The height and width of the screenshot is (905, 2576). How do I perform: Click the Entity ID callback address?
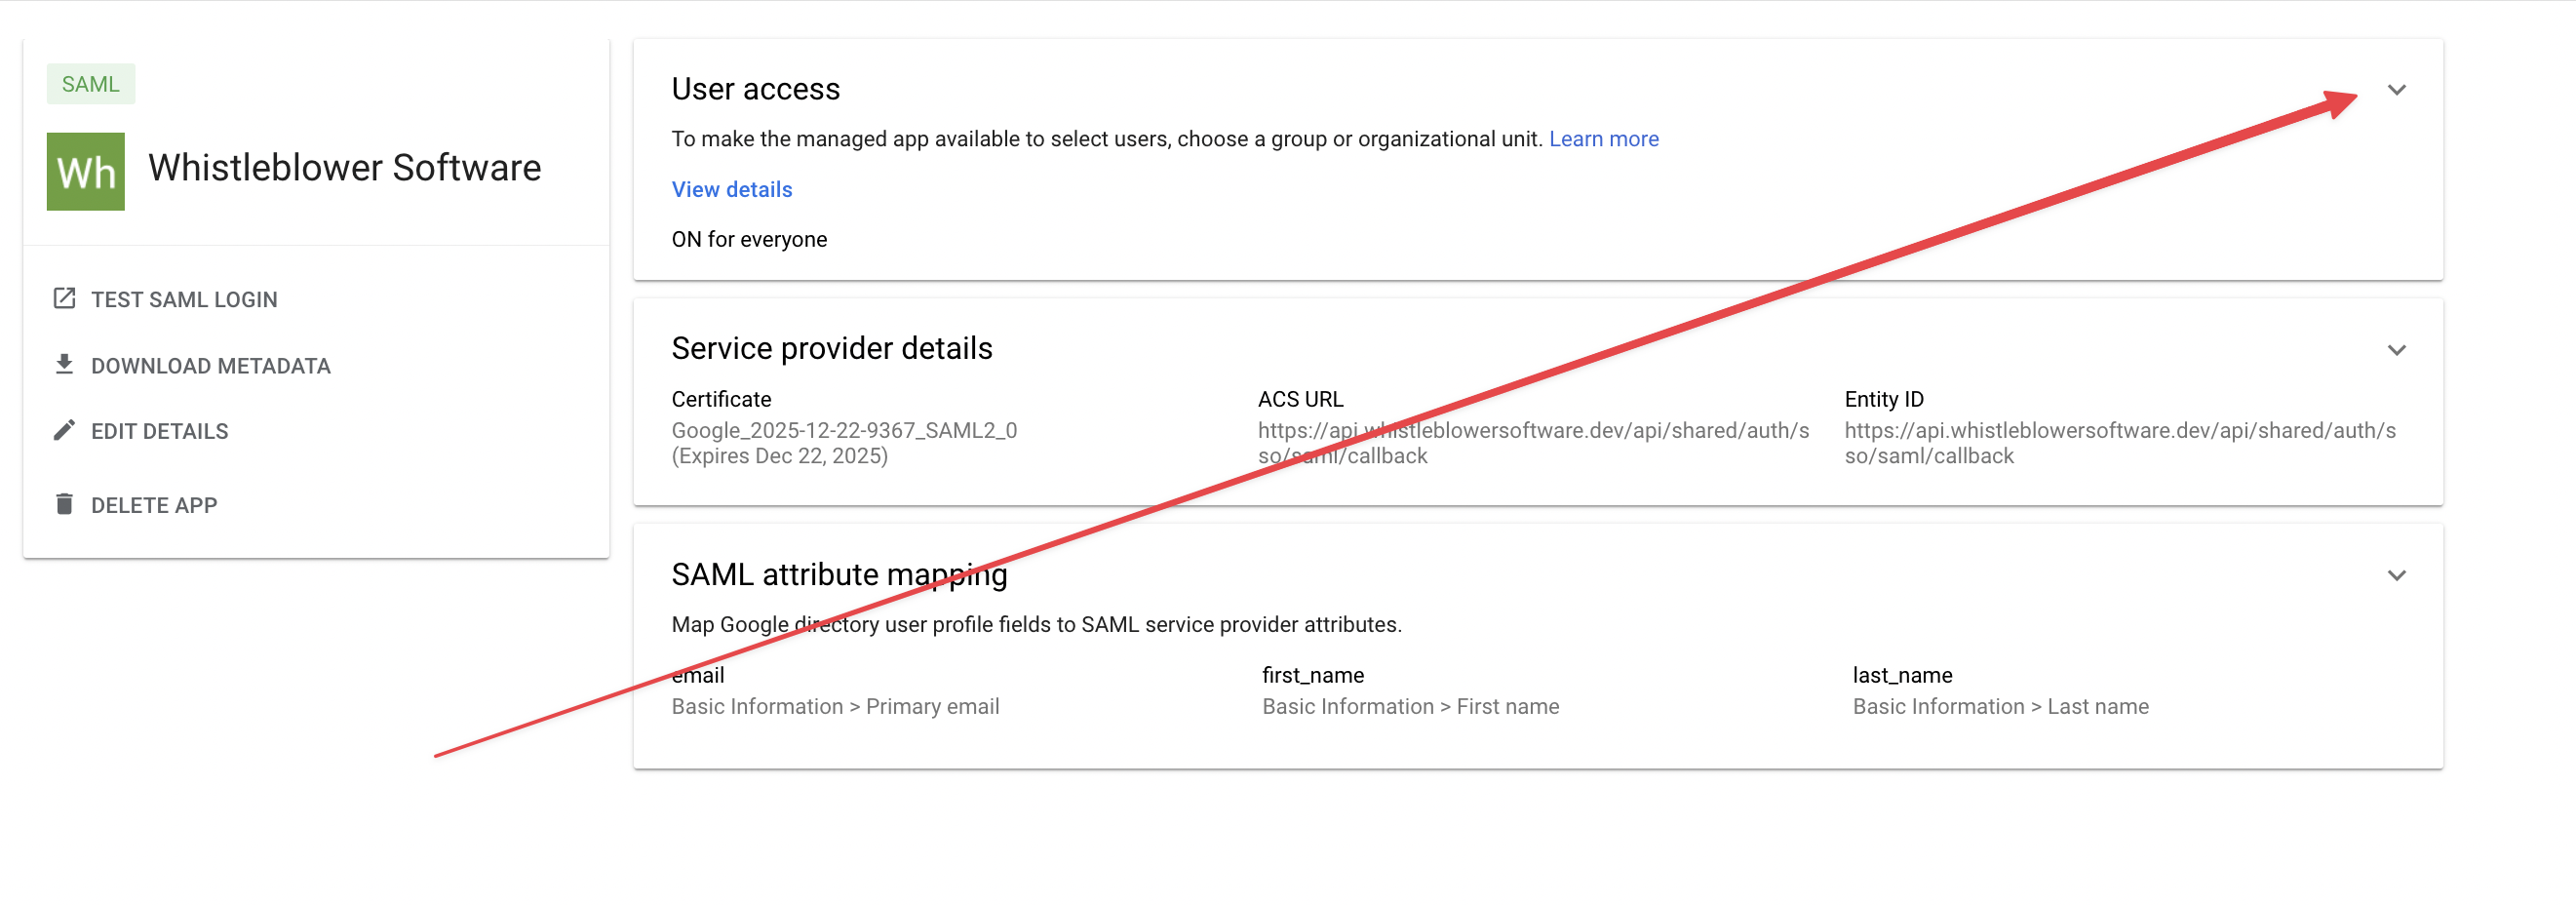click(x=2120, y=443)
